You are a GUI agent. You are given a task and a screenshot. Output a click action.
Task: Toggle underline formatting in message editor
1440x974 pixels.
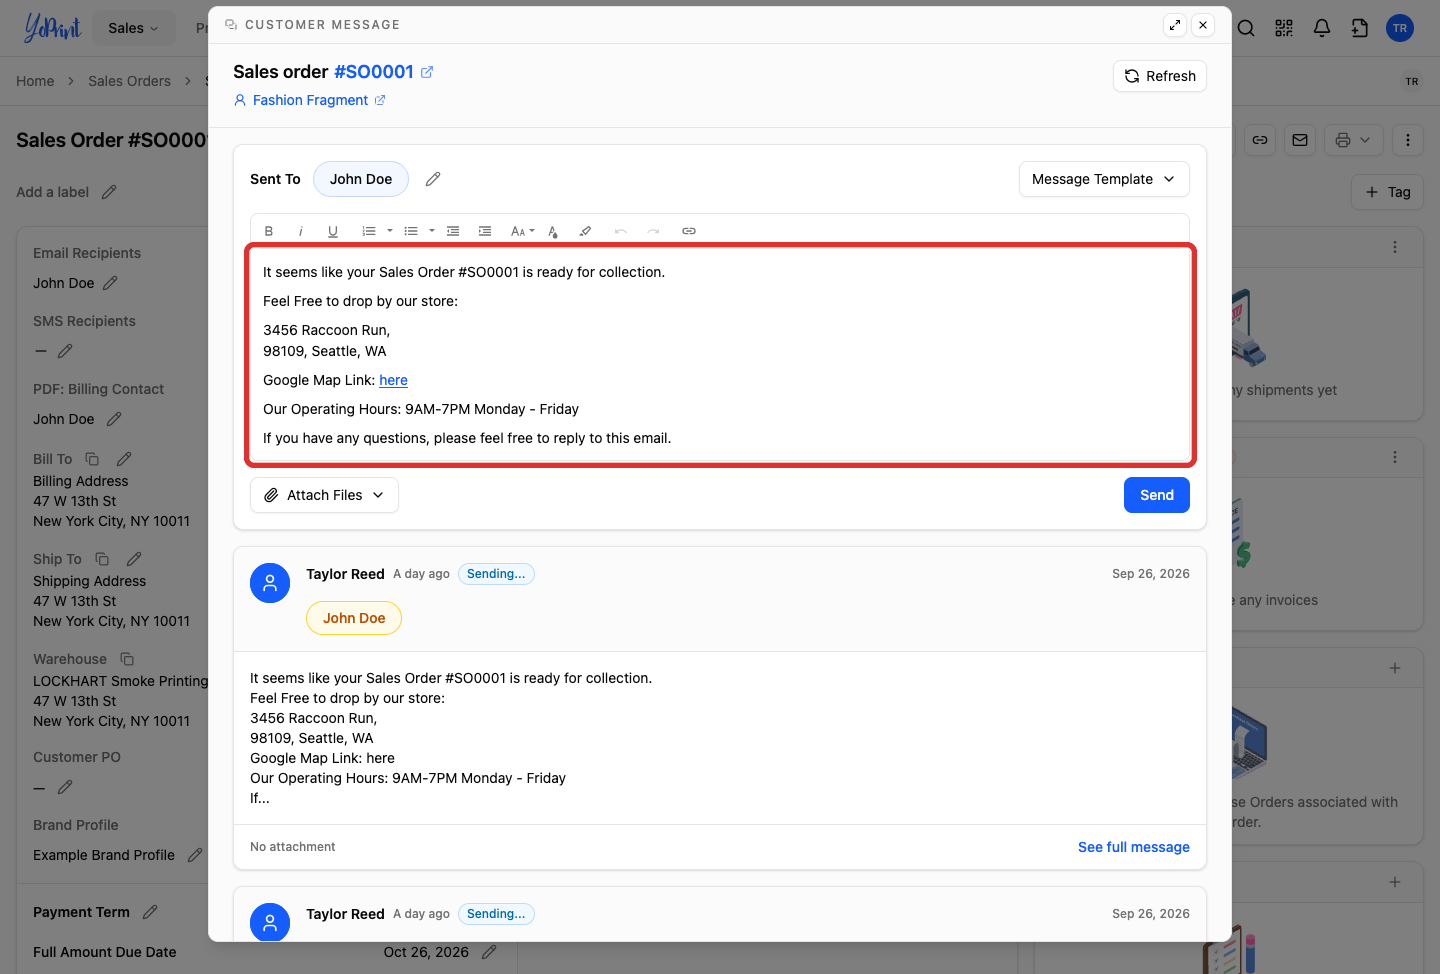click(333, 231)
